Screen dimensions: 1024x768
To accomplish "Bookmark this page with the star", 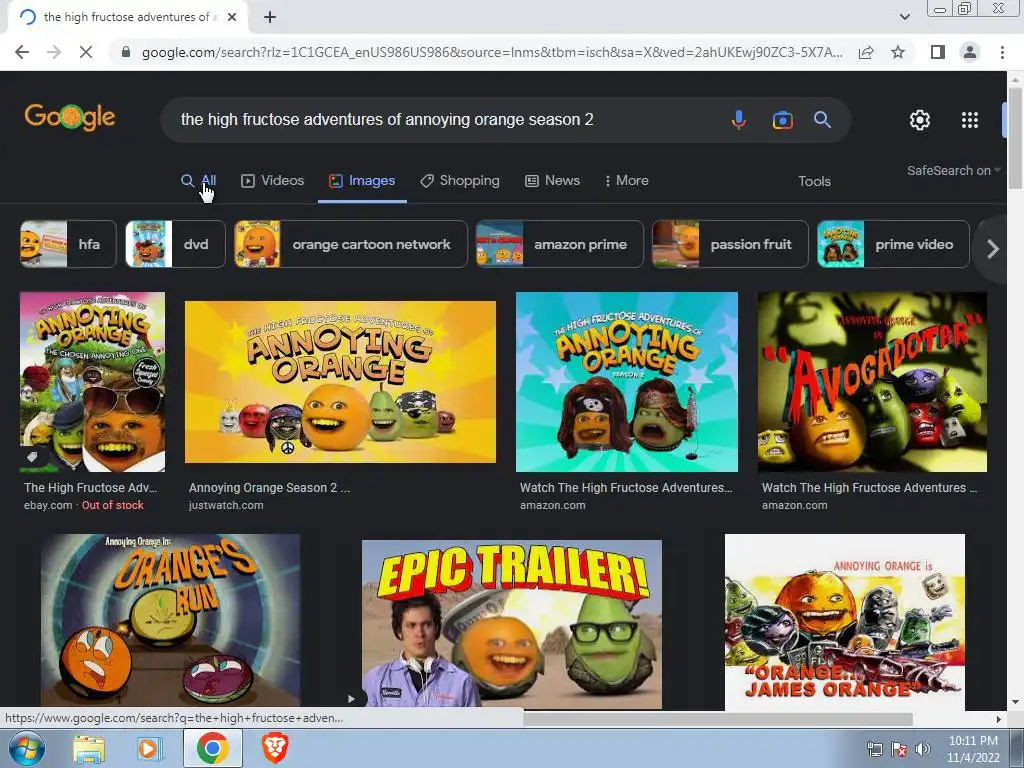I will coord(898,52).
